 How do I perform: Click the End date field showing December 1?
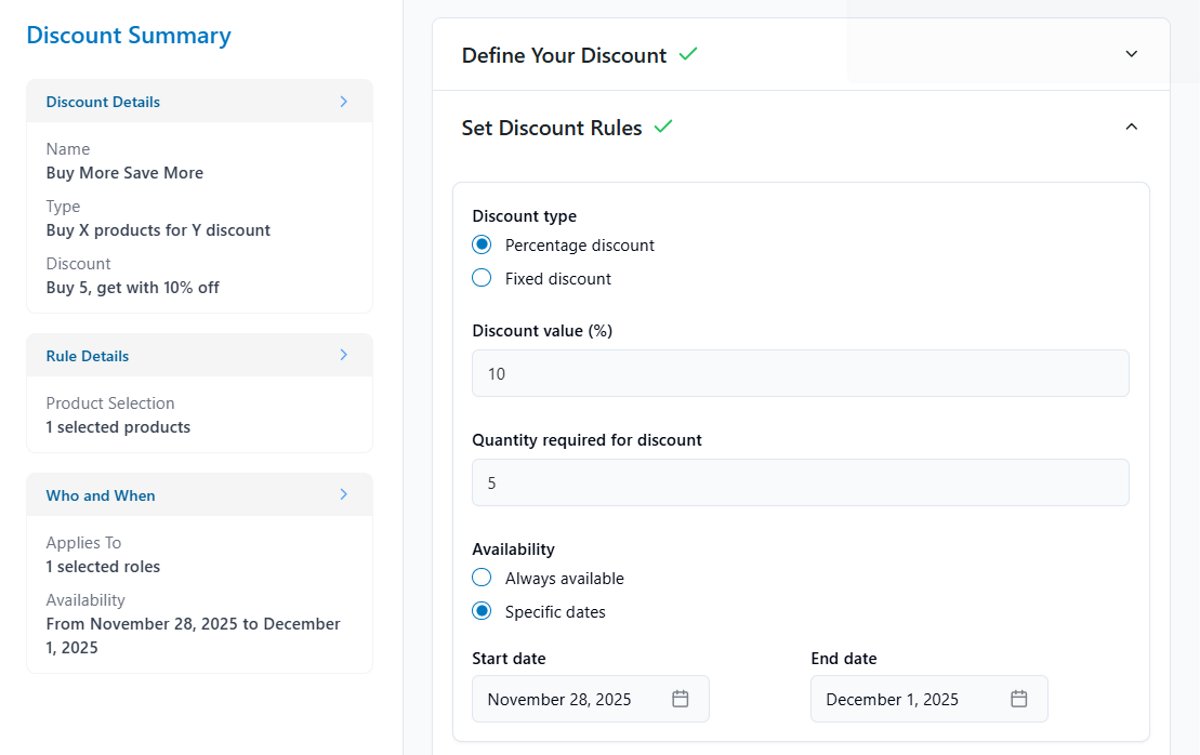tap(905, 699)
